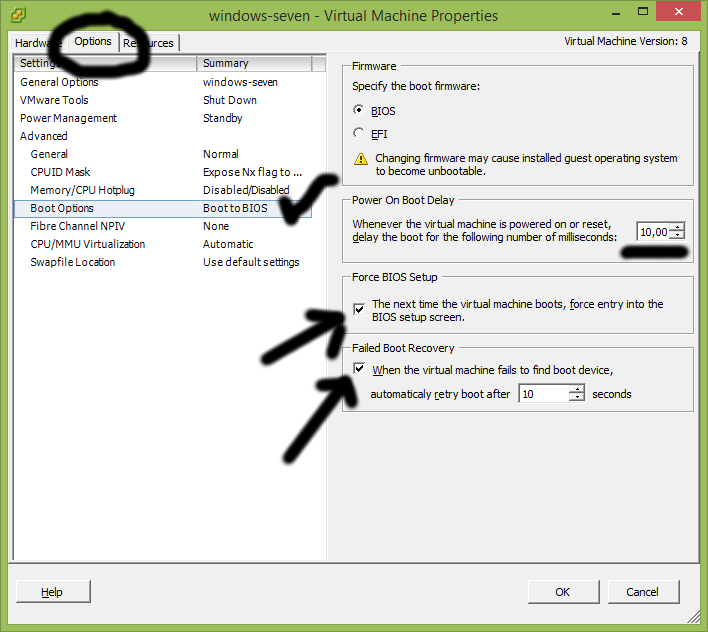The image size is (708, 632).
Task: Select the Boot Options row
Action: [x=163, y=209]
